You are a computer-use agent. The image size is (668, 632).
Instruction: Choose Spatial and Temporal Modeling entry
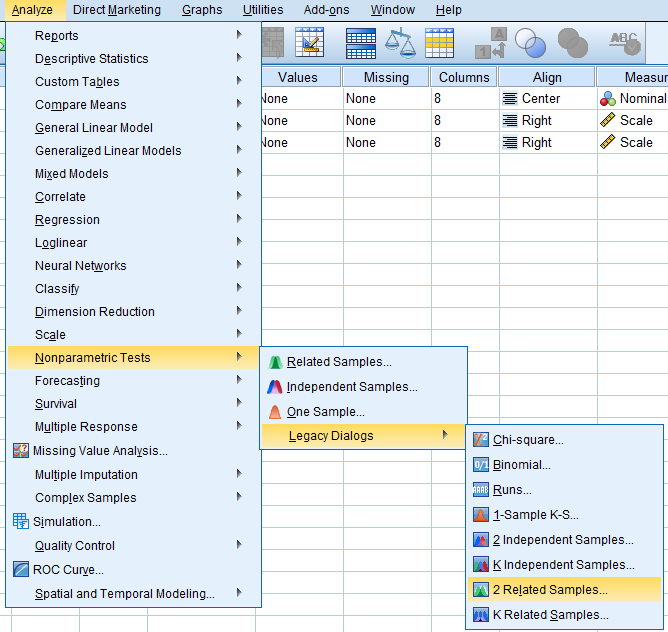point(134,593)
